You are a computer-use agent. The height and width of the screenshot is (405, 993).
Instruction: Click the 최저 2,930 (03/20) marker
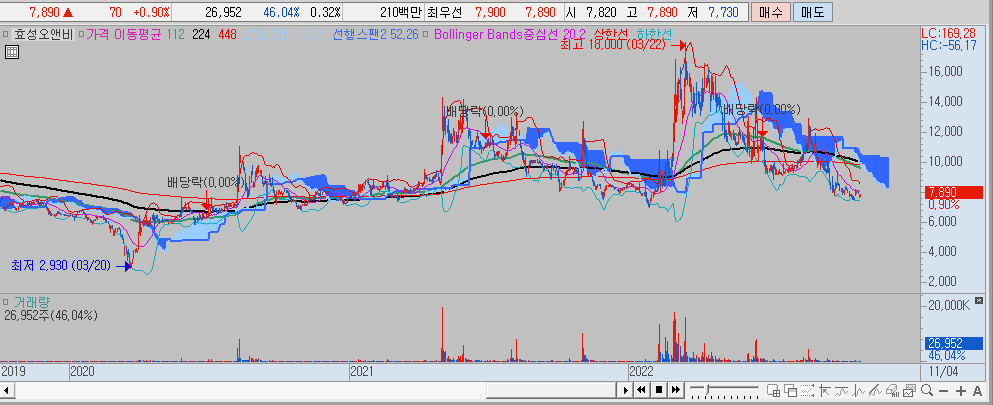click(x=62, y=266)
